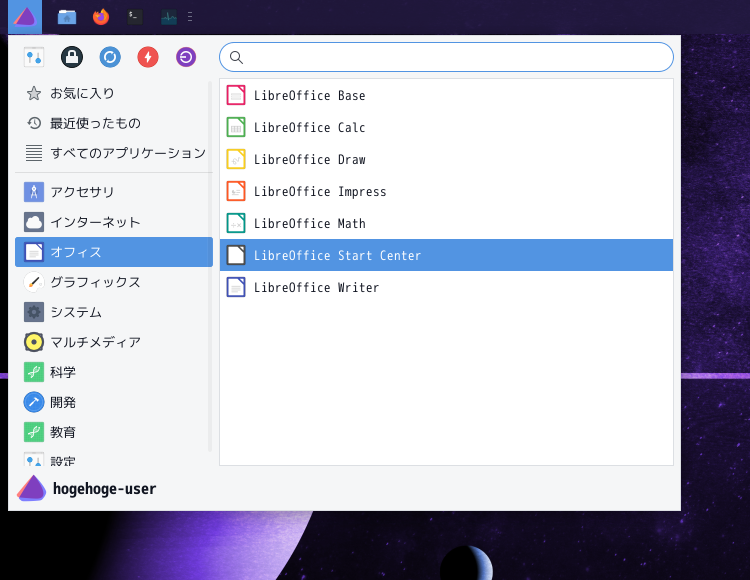This screenshot has height=580, width=750.
Task: Select the アクセサリ category
Action: (114, 192)
